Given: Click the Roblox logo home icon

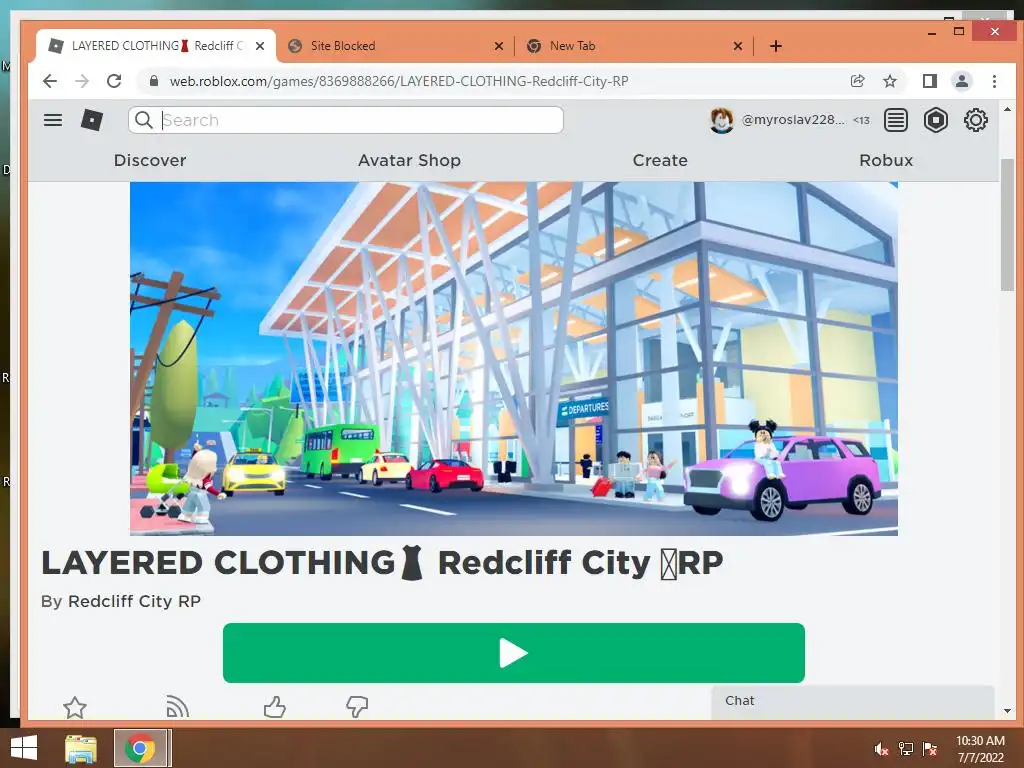Looking at the screenshot, I should coord(91,120).
